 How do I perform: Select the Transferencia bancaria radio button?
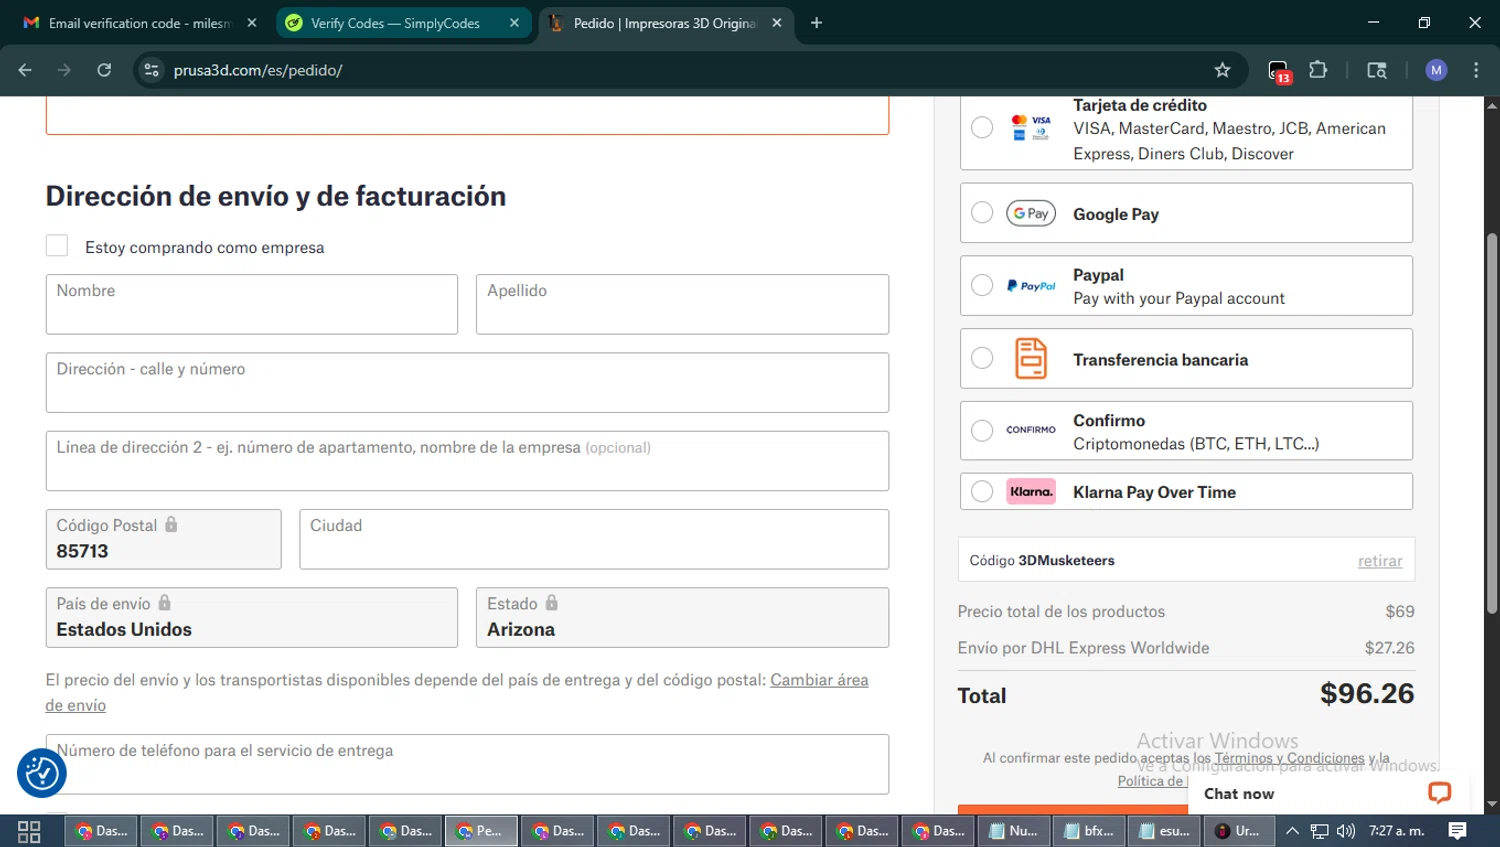click(x=982, y=358)
